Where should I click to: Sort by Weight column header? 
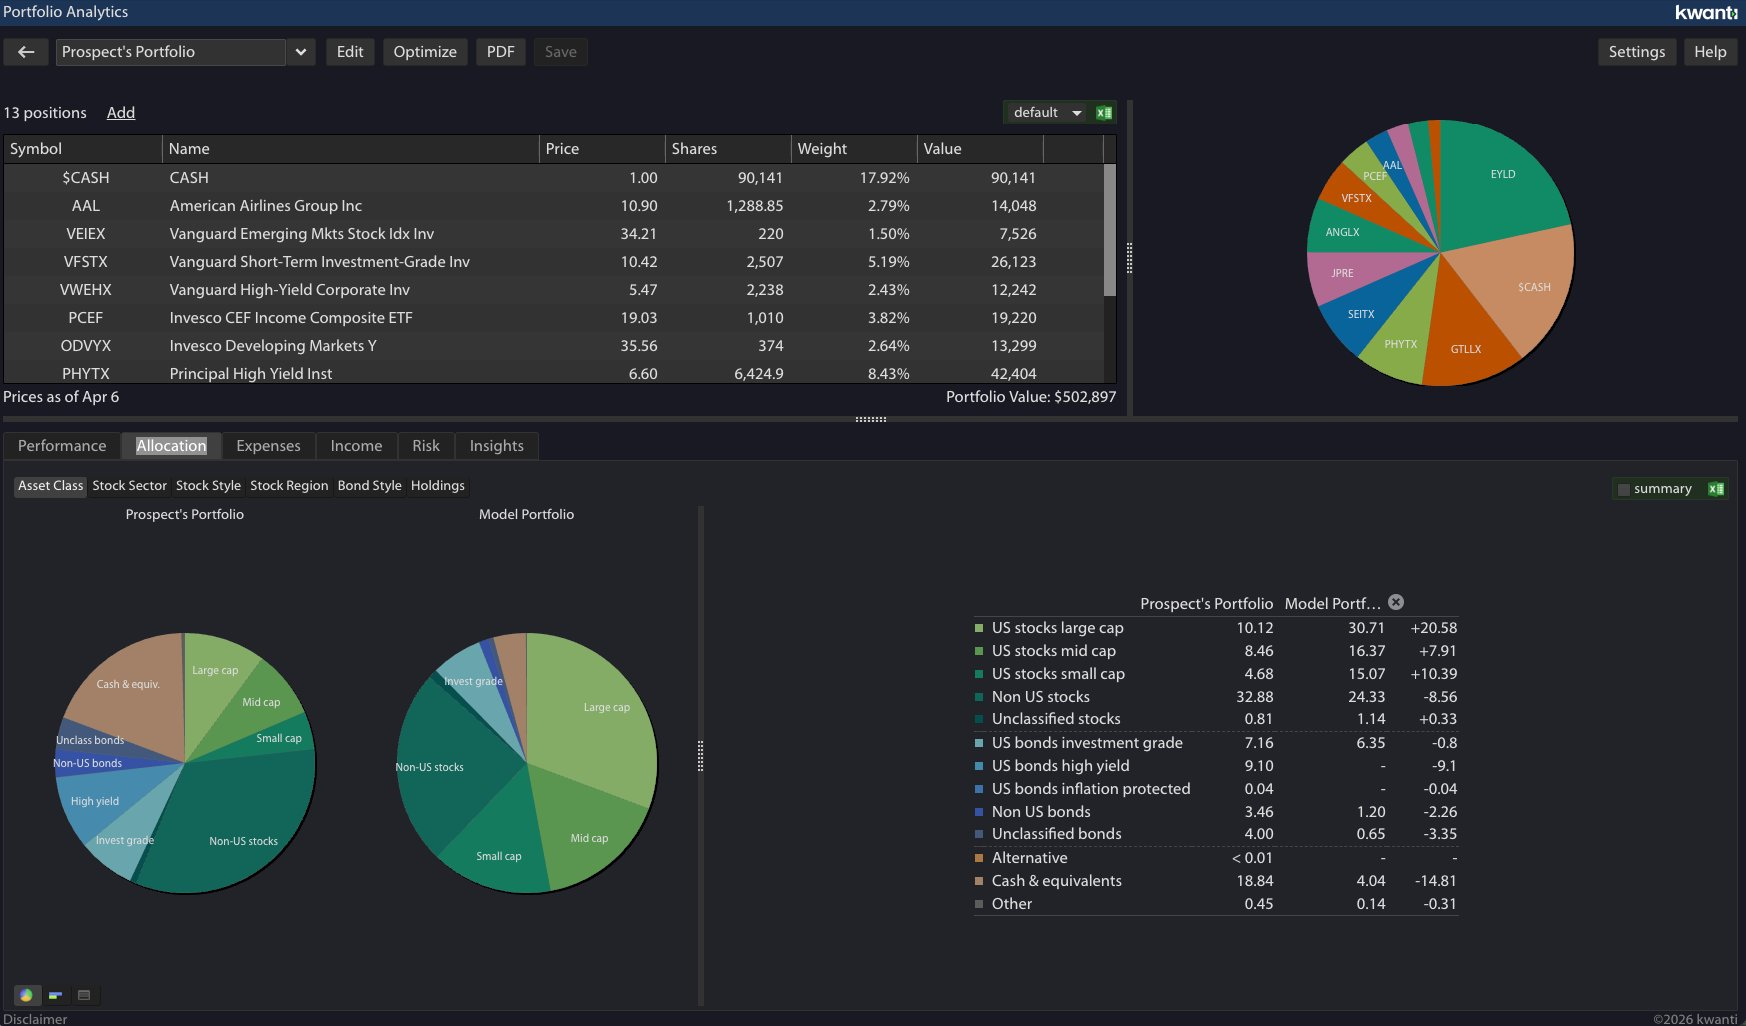855,149
